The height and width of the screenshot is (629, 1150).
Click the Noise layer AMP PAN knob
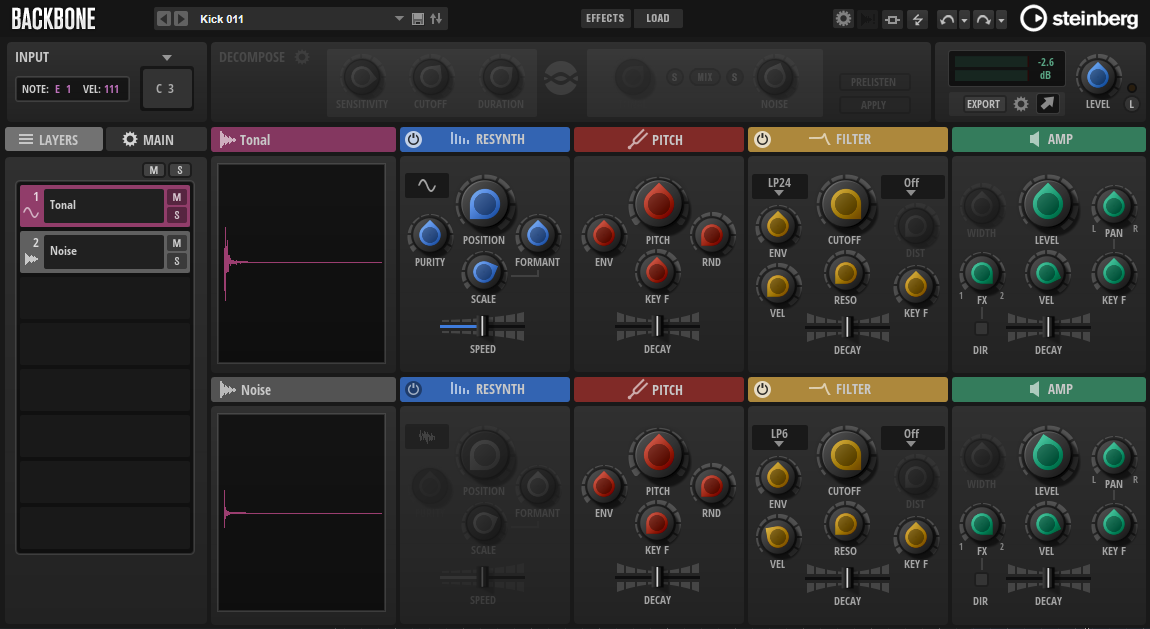point(1113,457)
